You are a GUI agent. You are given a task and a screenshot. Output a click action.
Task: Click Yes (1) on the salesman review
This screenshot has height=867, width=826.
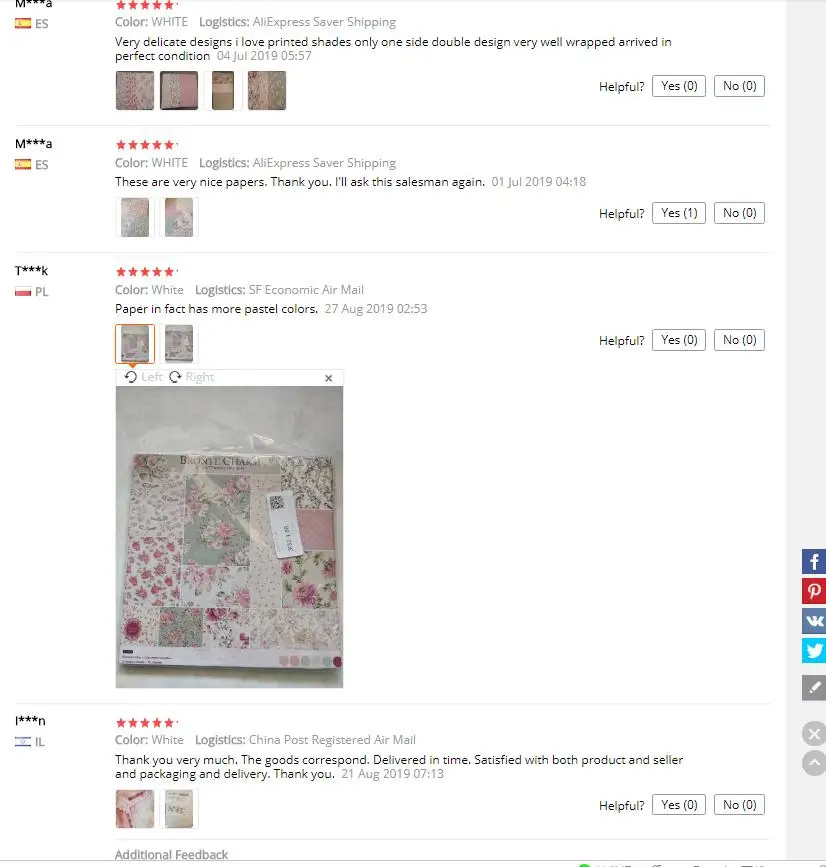(x=679, y=213)
